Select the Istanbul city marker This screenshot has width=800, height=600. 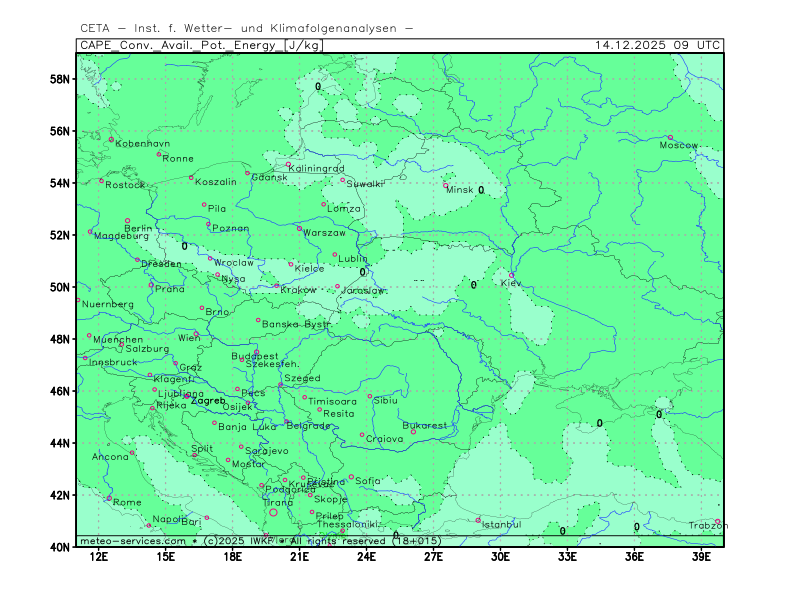(478, 519)
